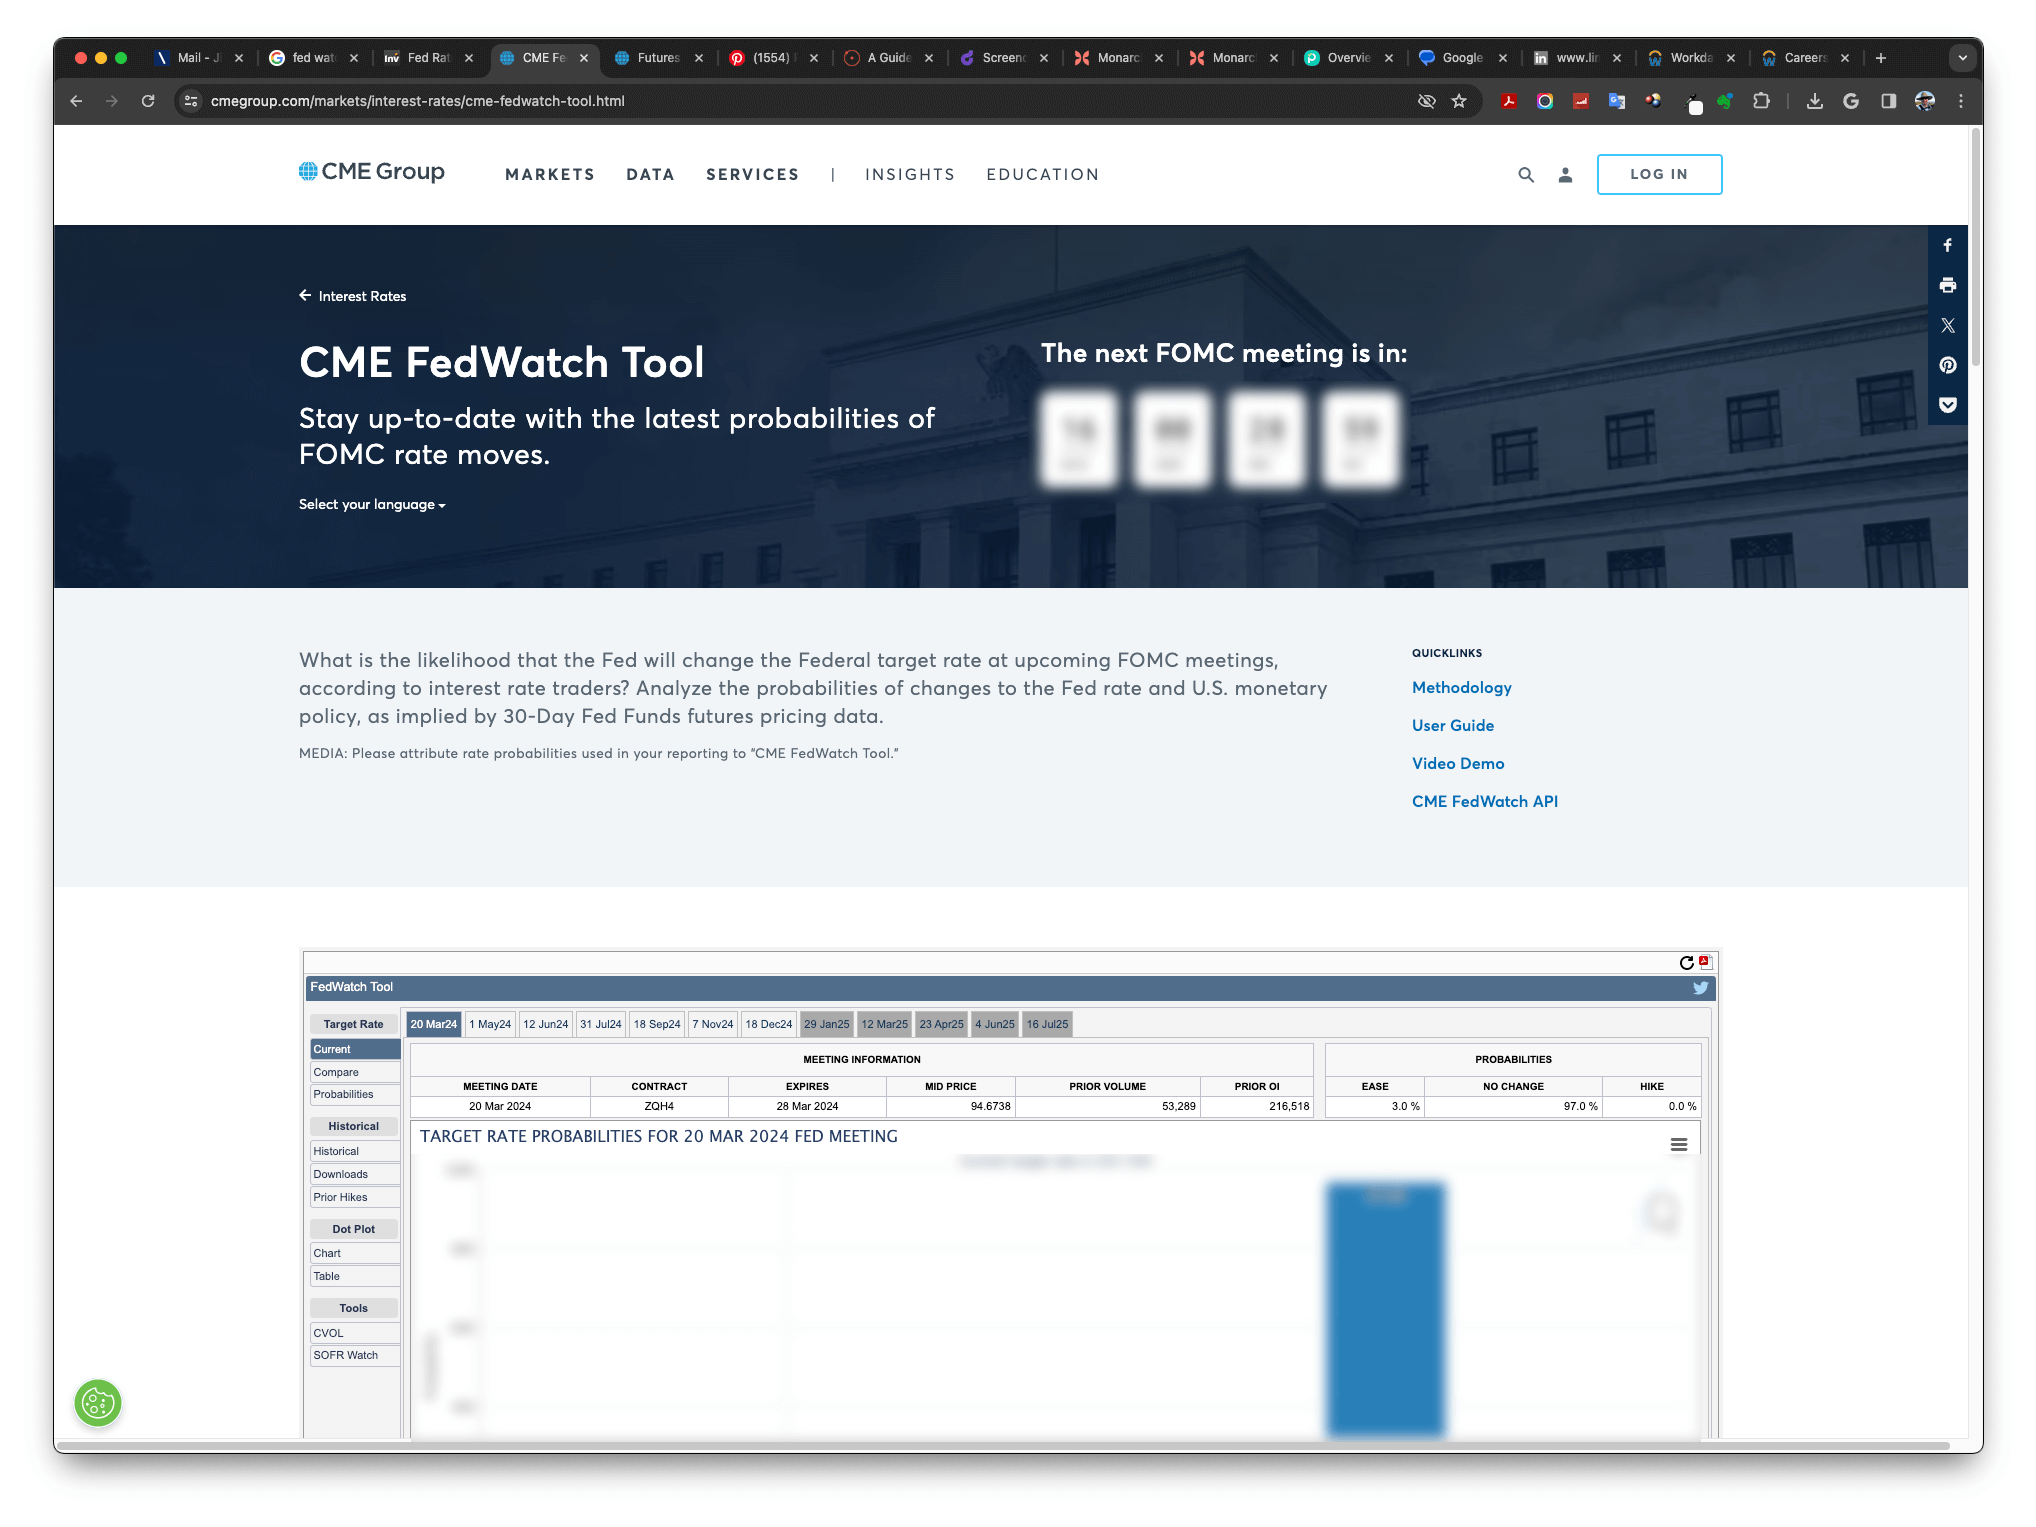
Task: Share on Pinterest sidebar icon
Action: [1947, 365]
